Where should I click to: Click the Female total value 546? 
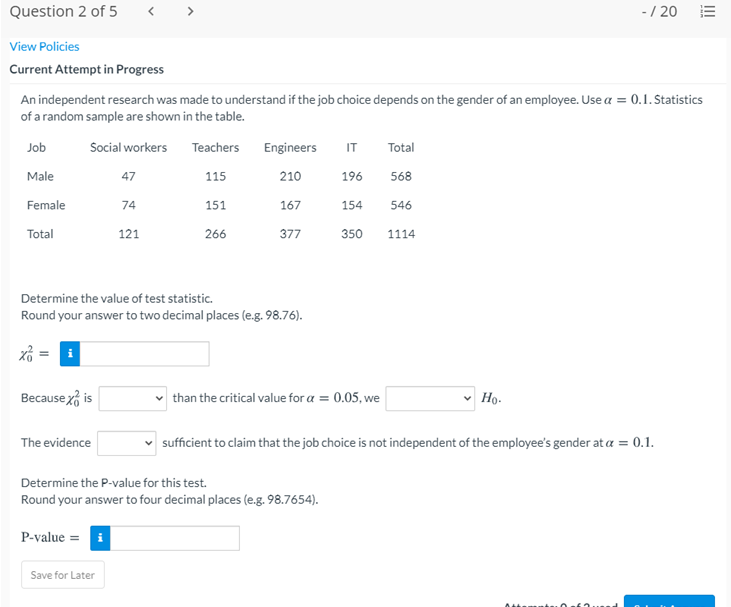click(x=401, y=205)
